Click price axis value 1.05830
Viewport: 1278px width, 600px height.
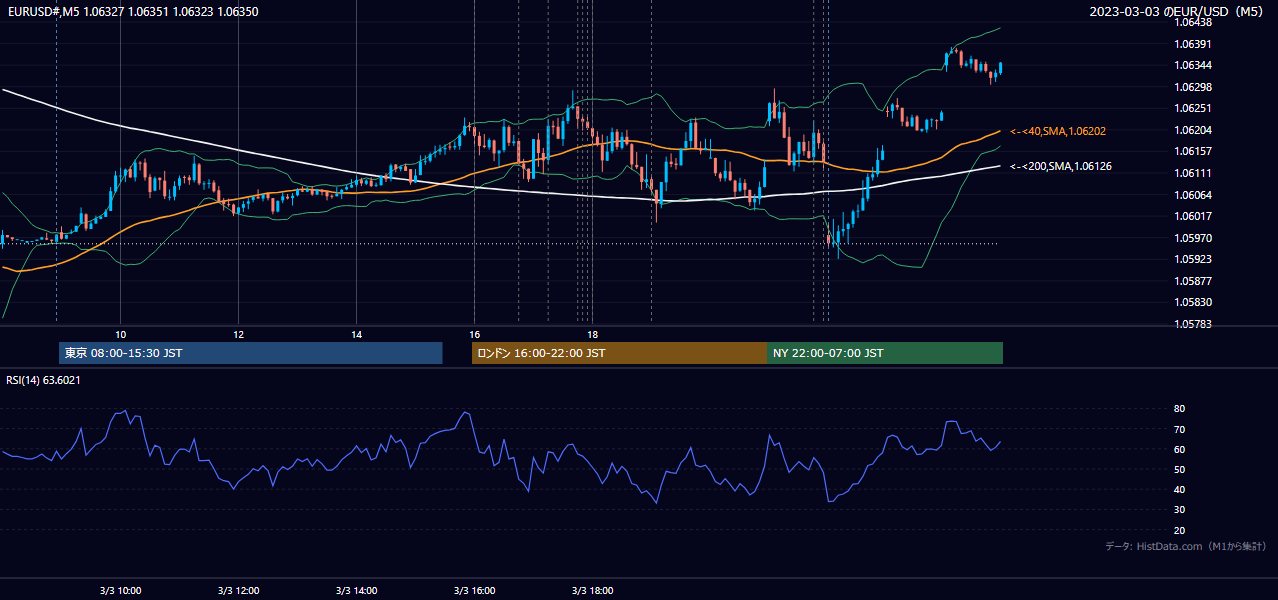tap(1192, 302)
